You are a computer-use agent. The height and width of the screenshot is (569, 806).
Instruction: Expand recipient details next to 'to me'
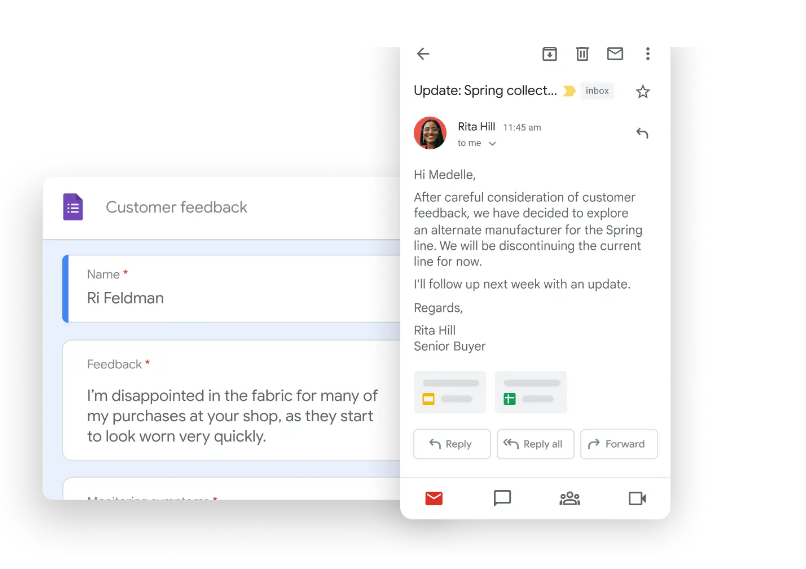tap(492, 144)
